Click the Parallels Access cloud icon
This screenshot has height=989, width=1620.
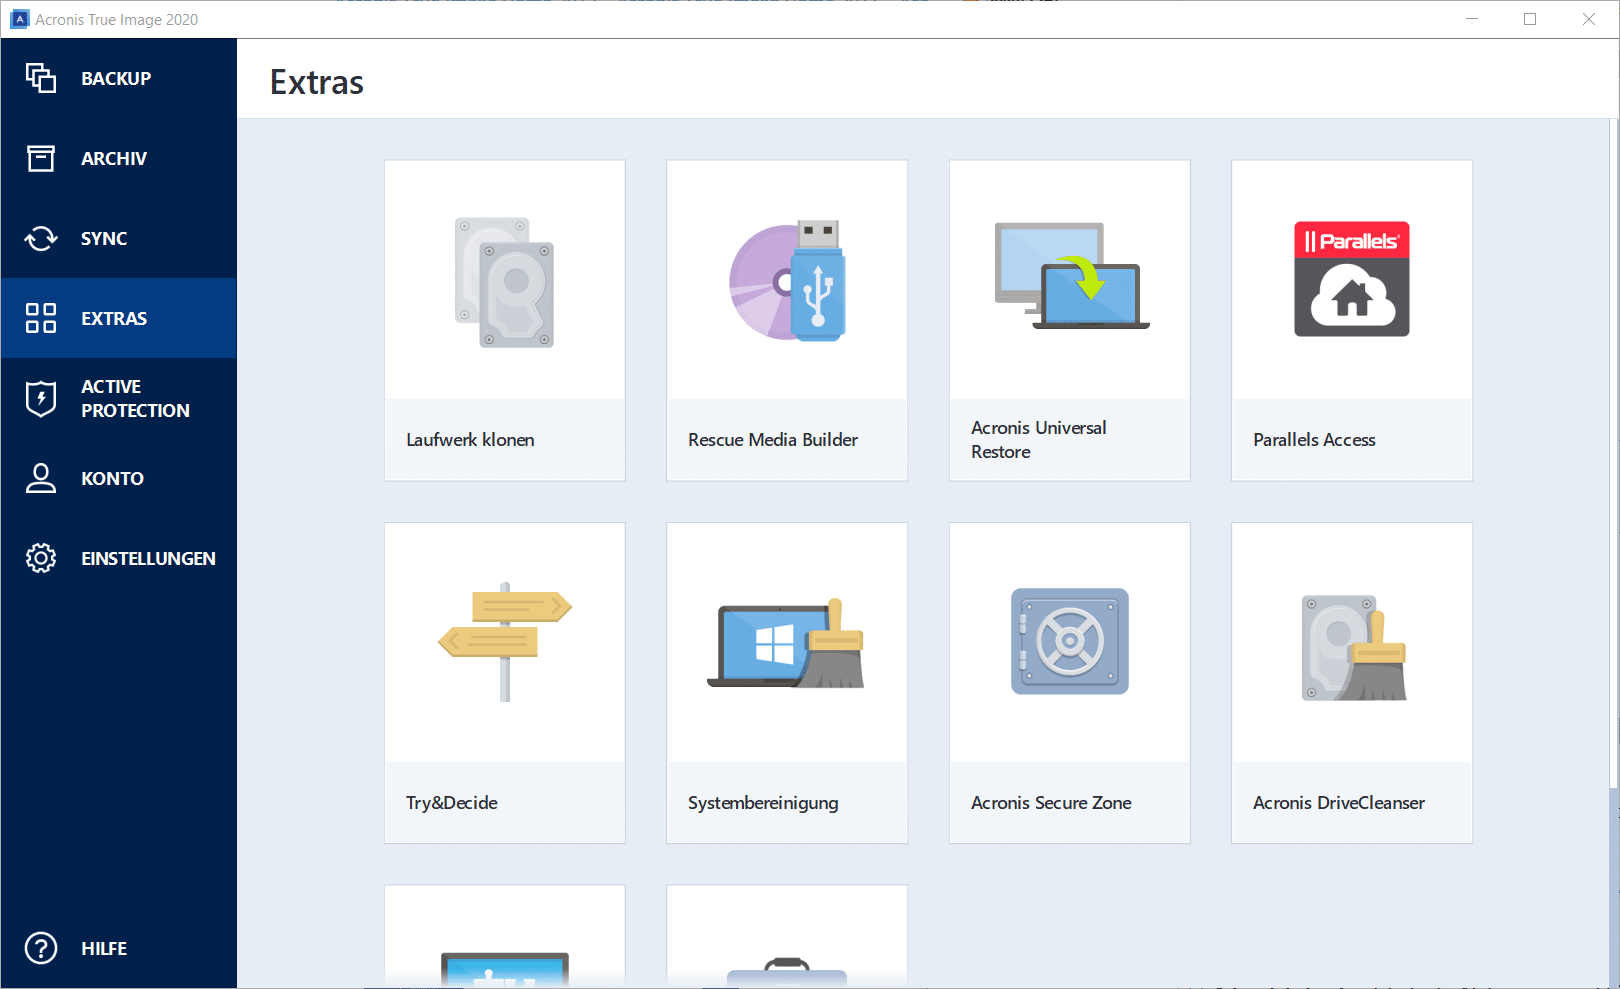coord(1351,279)
